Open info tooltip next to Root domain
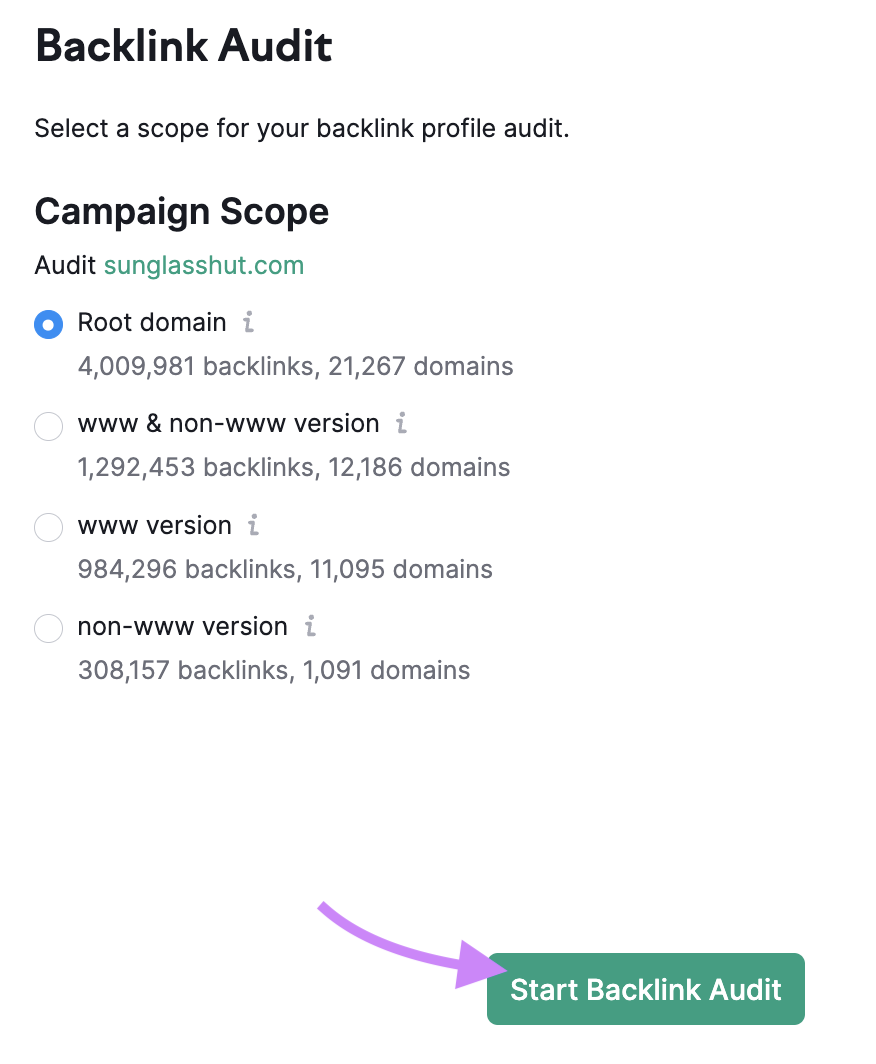 pyautogui.click(x=248, y=322)
